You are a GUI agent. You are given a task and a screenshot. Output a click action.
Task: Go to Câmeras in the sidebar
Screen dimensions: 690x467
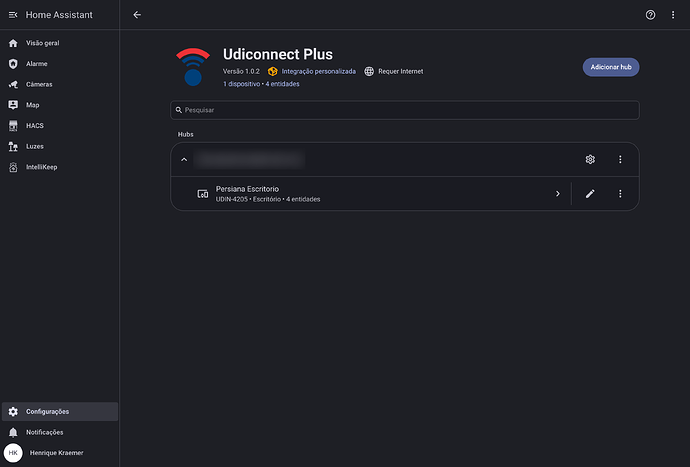(59, 85)
